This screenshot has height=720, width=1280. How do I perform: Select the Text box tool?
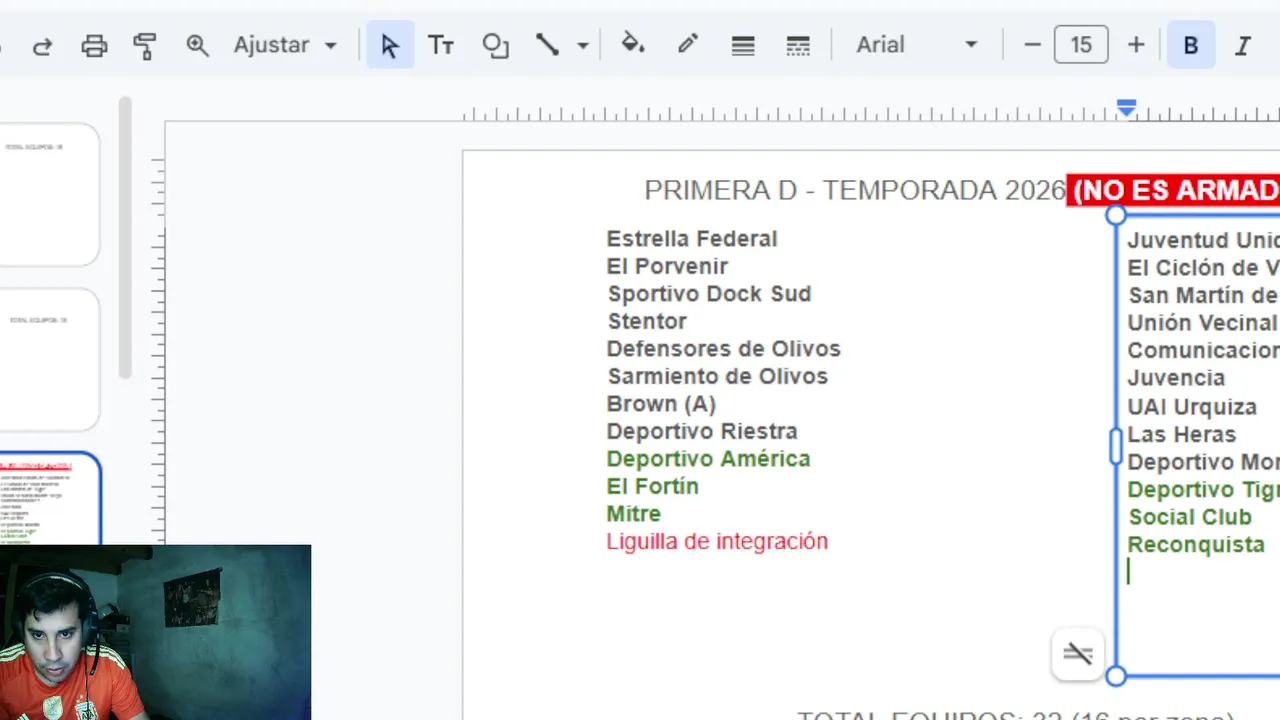coord(441,45)
